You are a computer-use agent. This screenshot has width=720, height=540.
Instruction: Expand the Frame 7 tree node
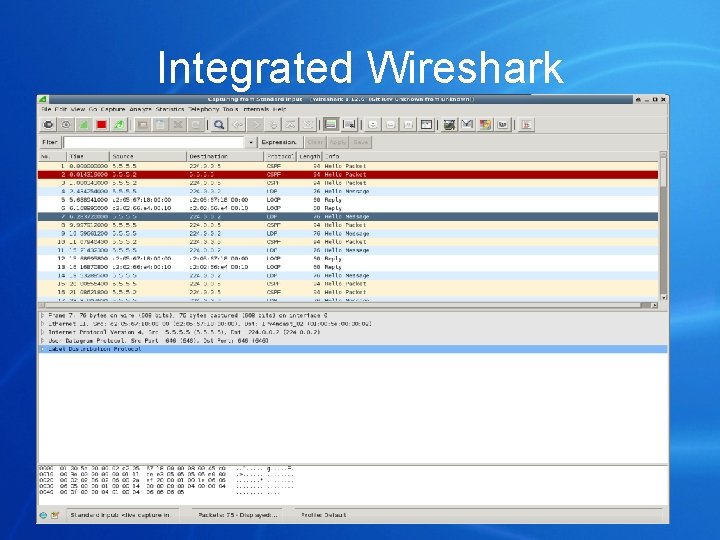pyautogui.click(x=42, y=315)
